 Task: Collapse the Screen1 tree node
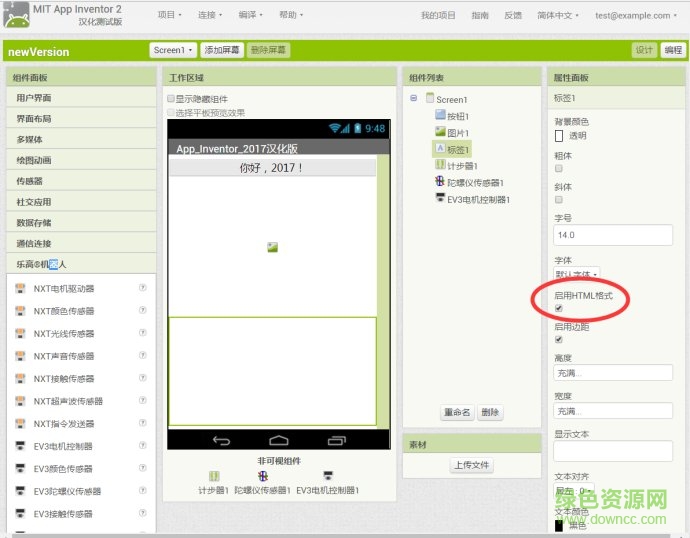click(414, 98)
